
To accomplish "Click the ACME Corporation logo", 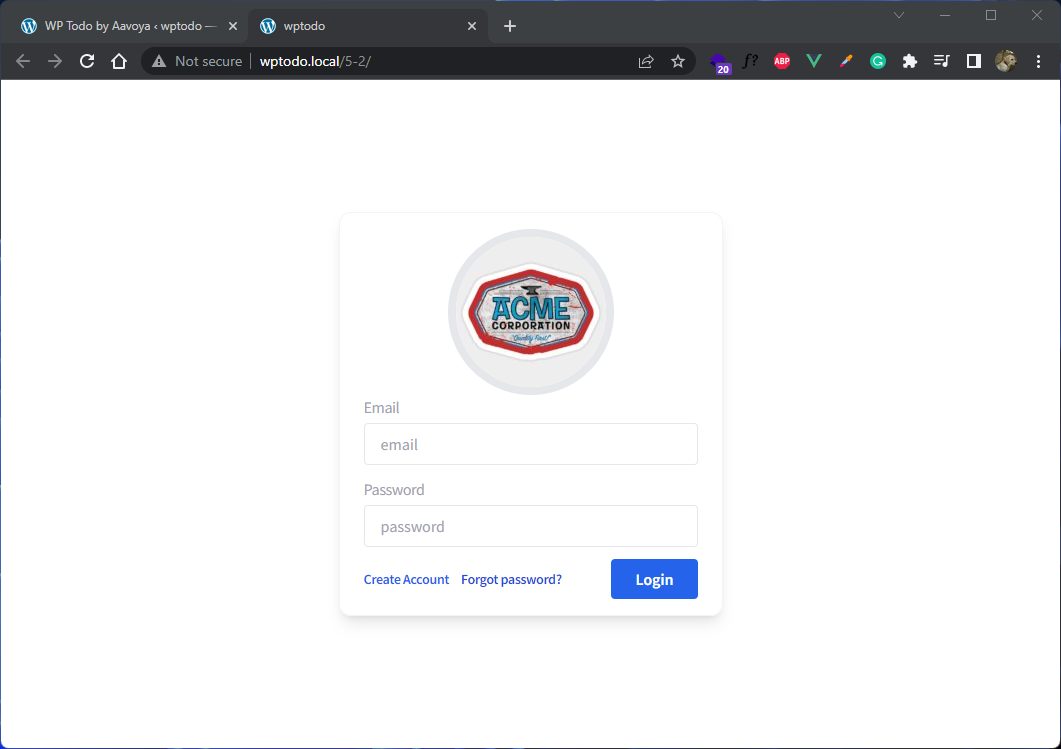I will [530, 312].
